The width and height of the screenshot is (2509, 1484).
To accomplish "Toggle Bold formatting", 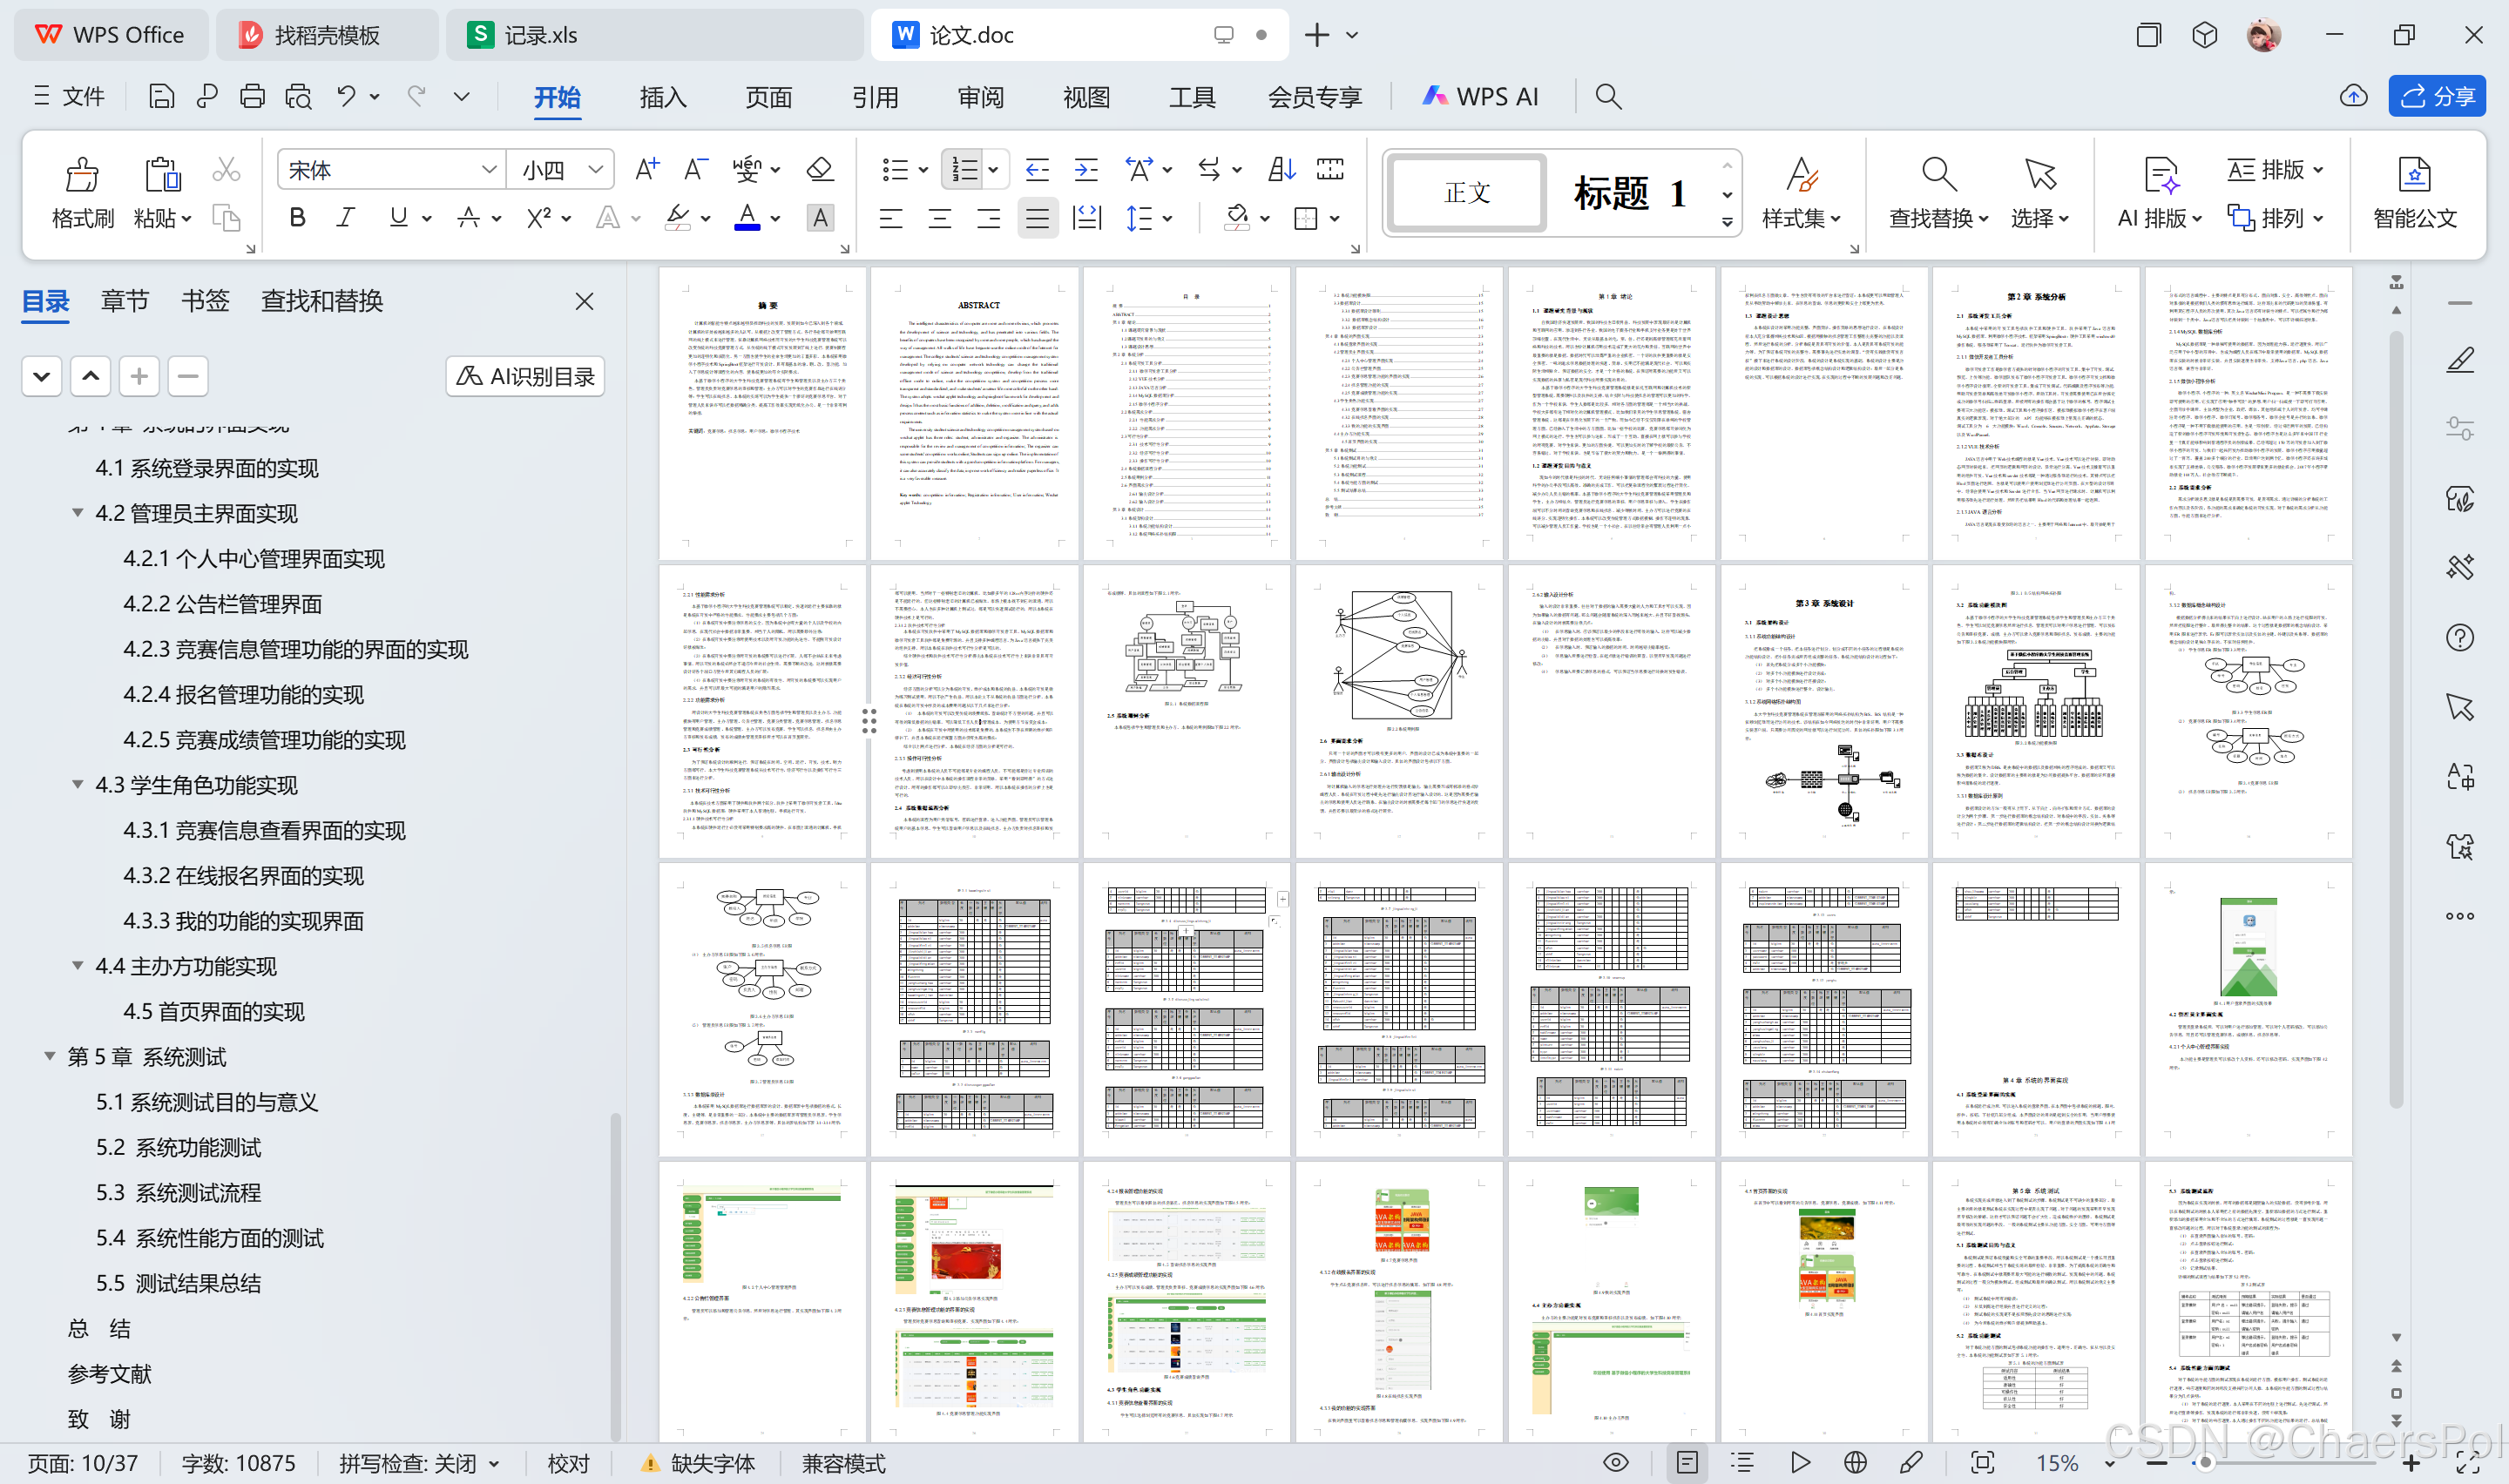I will pos(297,218).
